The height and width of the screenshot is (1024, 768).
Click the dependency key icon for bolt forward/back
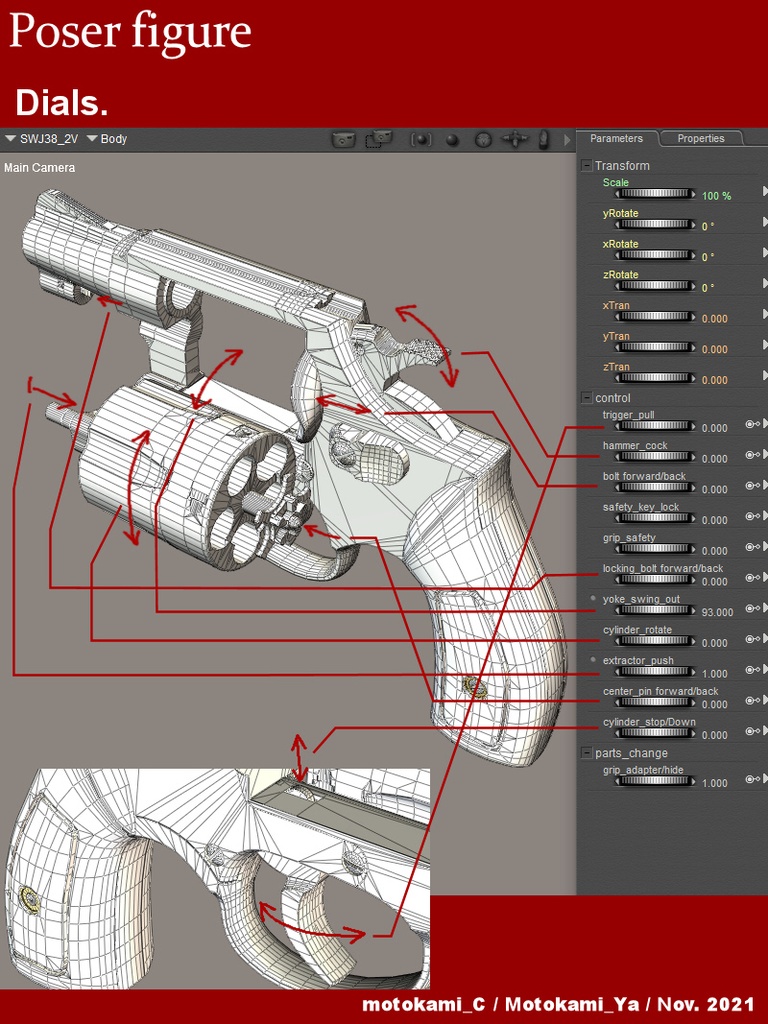click(x=752, y=486)
